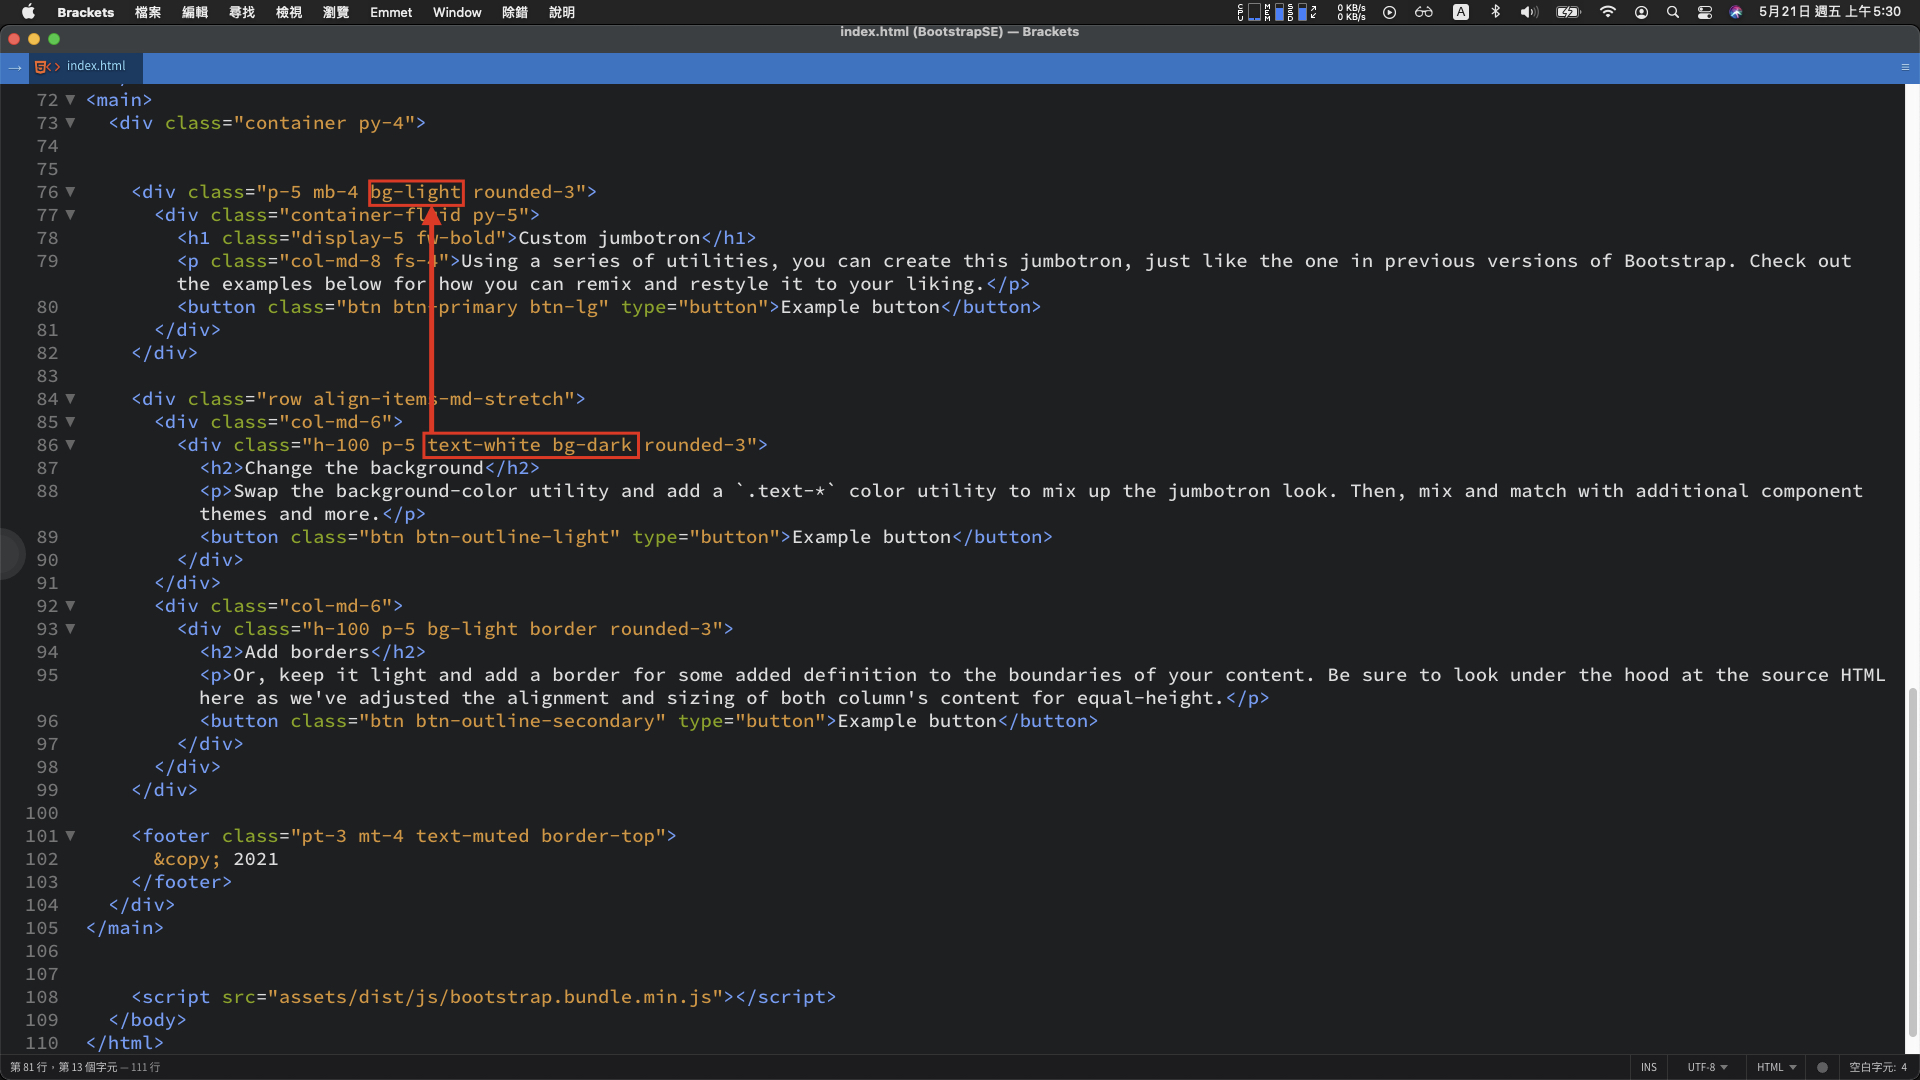This screenshot has height=1080, width=1920.
Task: Select the index.html file tab
Action: (x=85, y=67)
